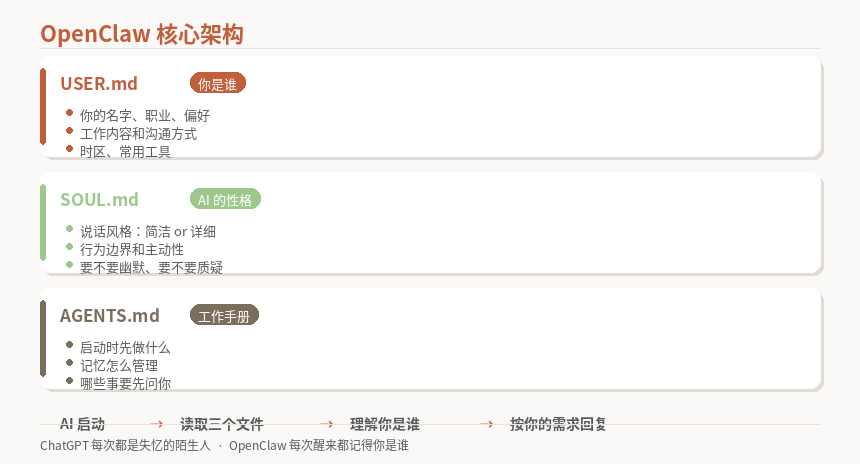The height and width of the screenshot is (464, 860).
Task: Select the SOUL.md heading
Action: (99, 200)
